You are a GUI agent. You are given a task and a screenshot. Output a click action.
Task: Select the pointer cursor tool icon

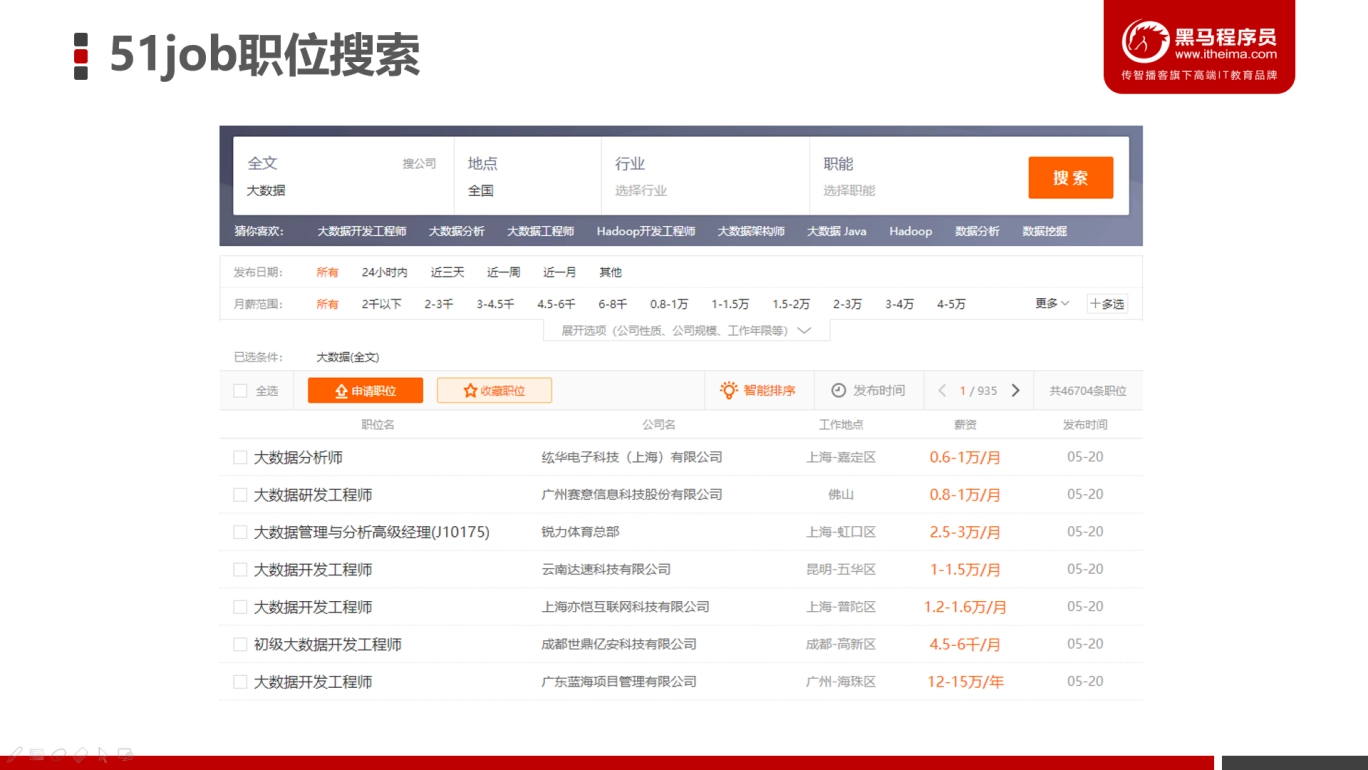point(103,754)
